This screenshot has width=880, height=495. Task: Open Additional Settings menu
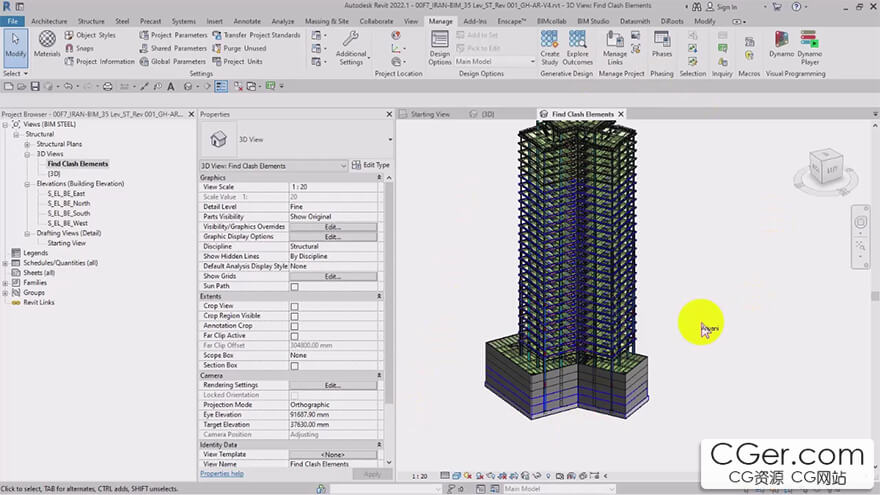click(352, 49)
